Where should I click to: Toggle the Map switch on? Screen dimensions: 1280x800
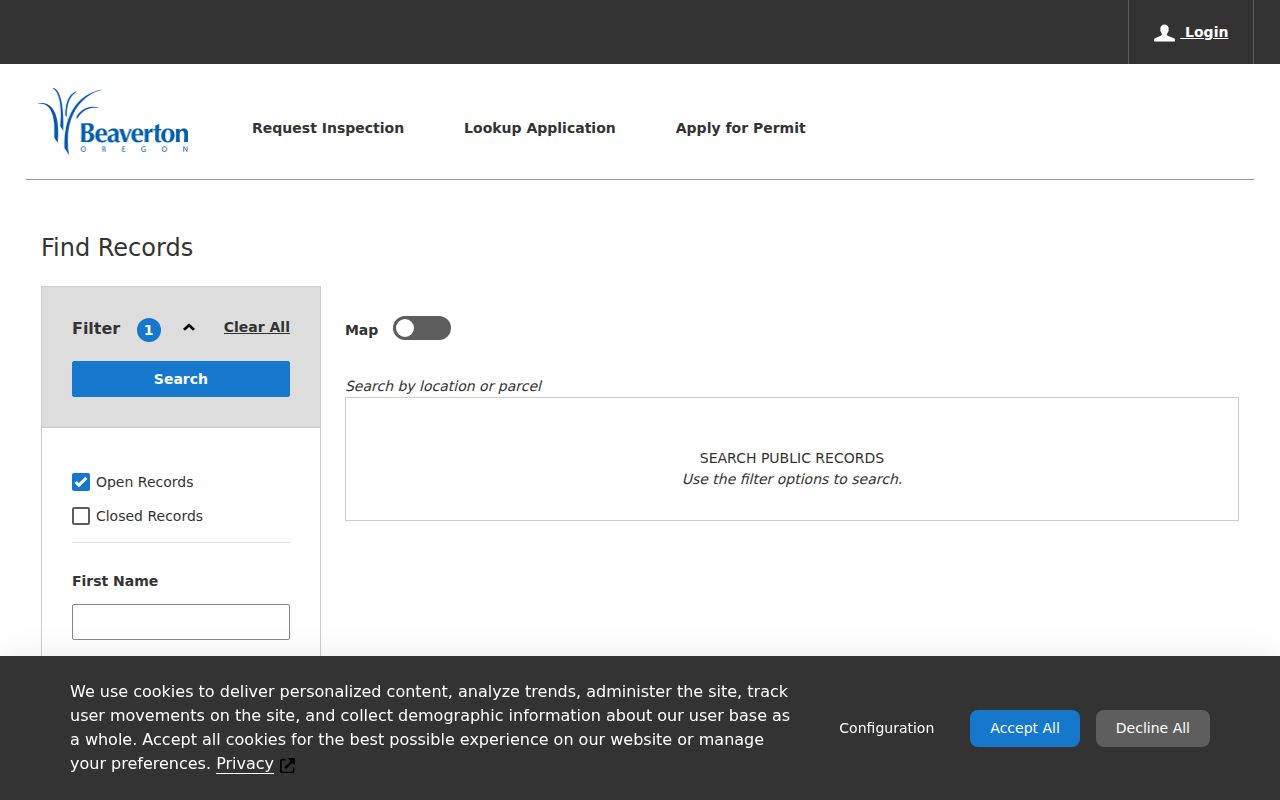(422, 328)
